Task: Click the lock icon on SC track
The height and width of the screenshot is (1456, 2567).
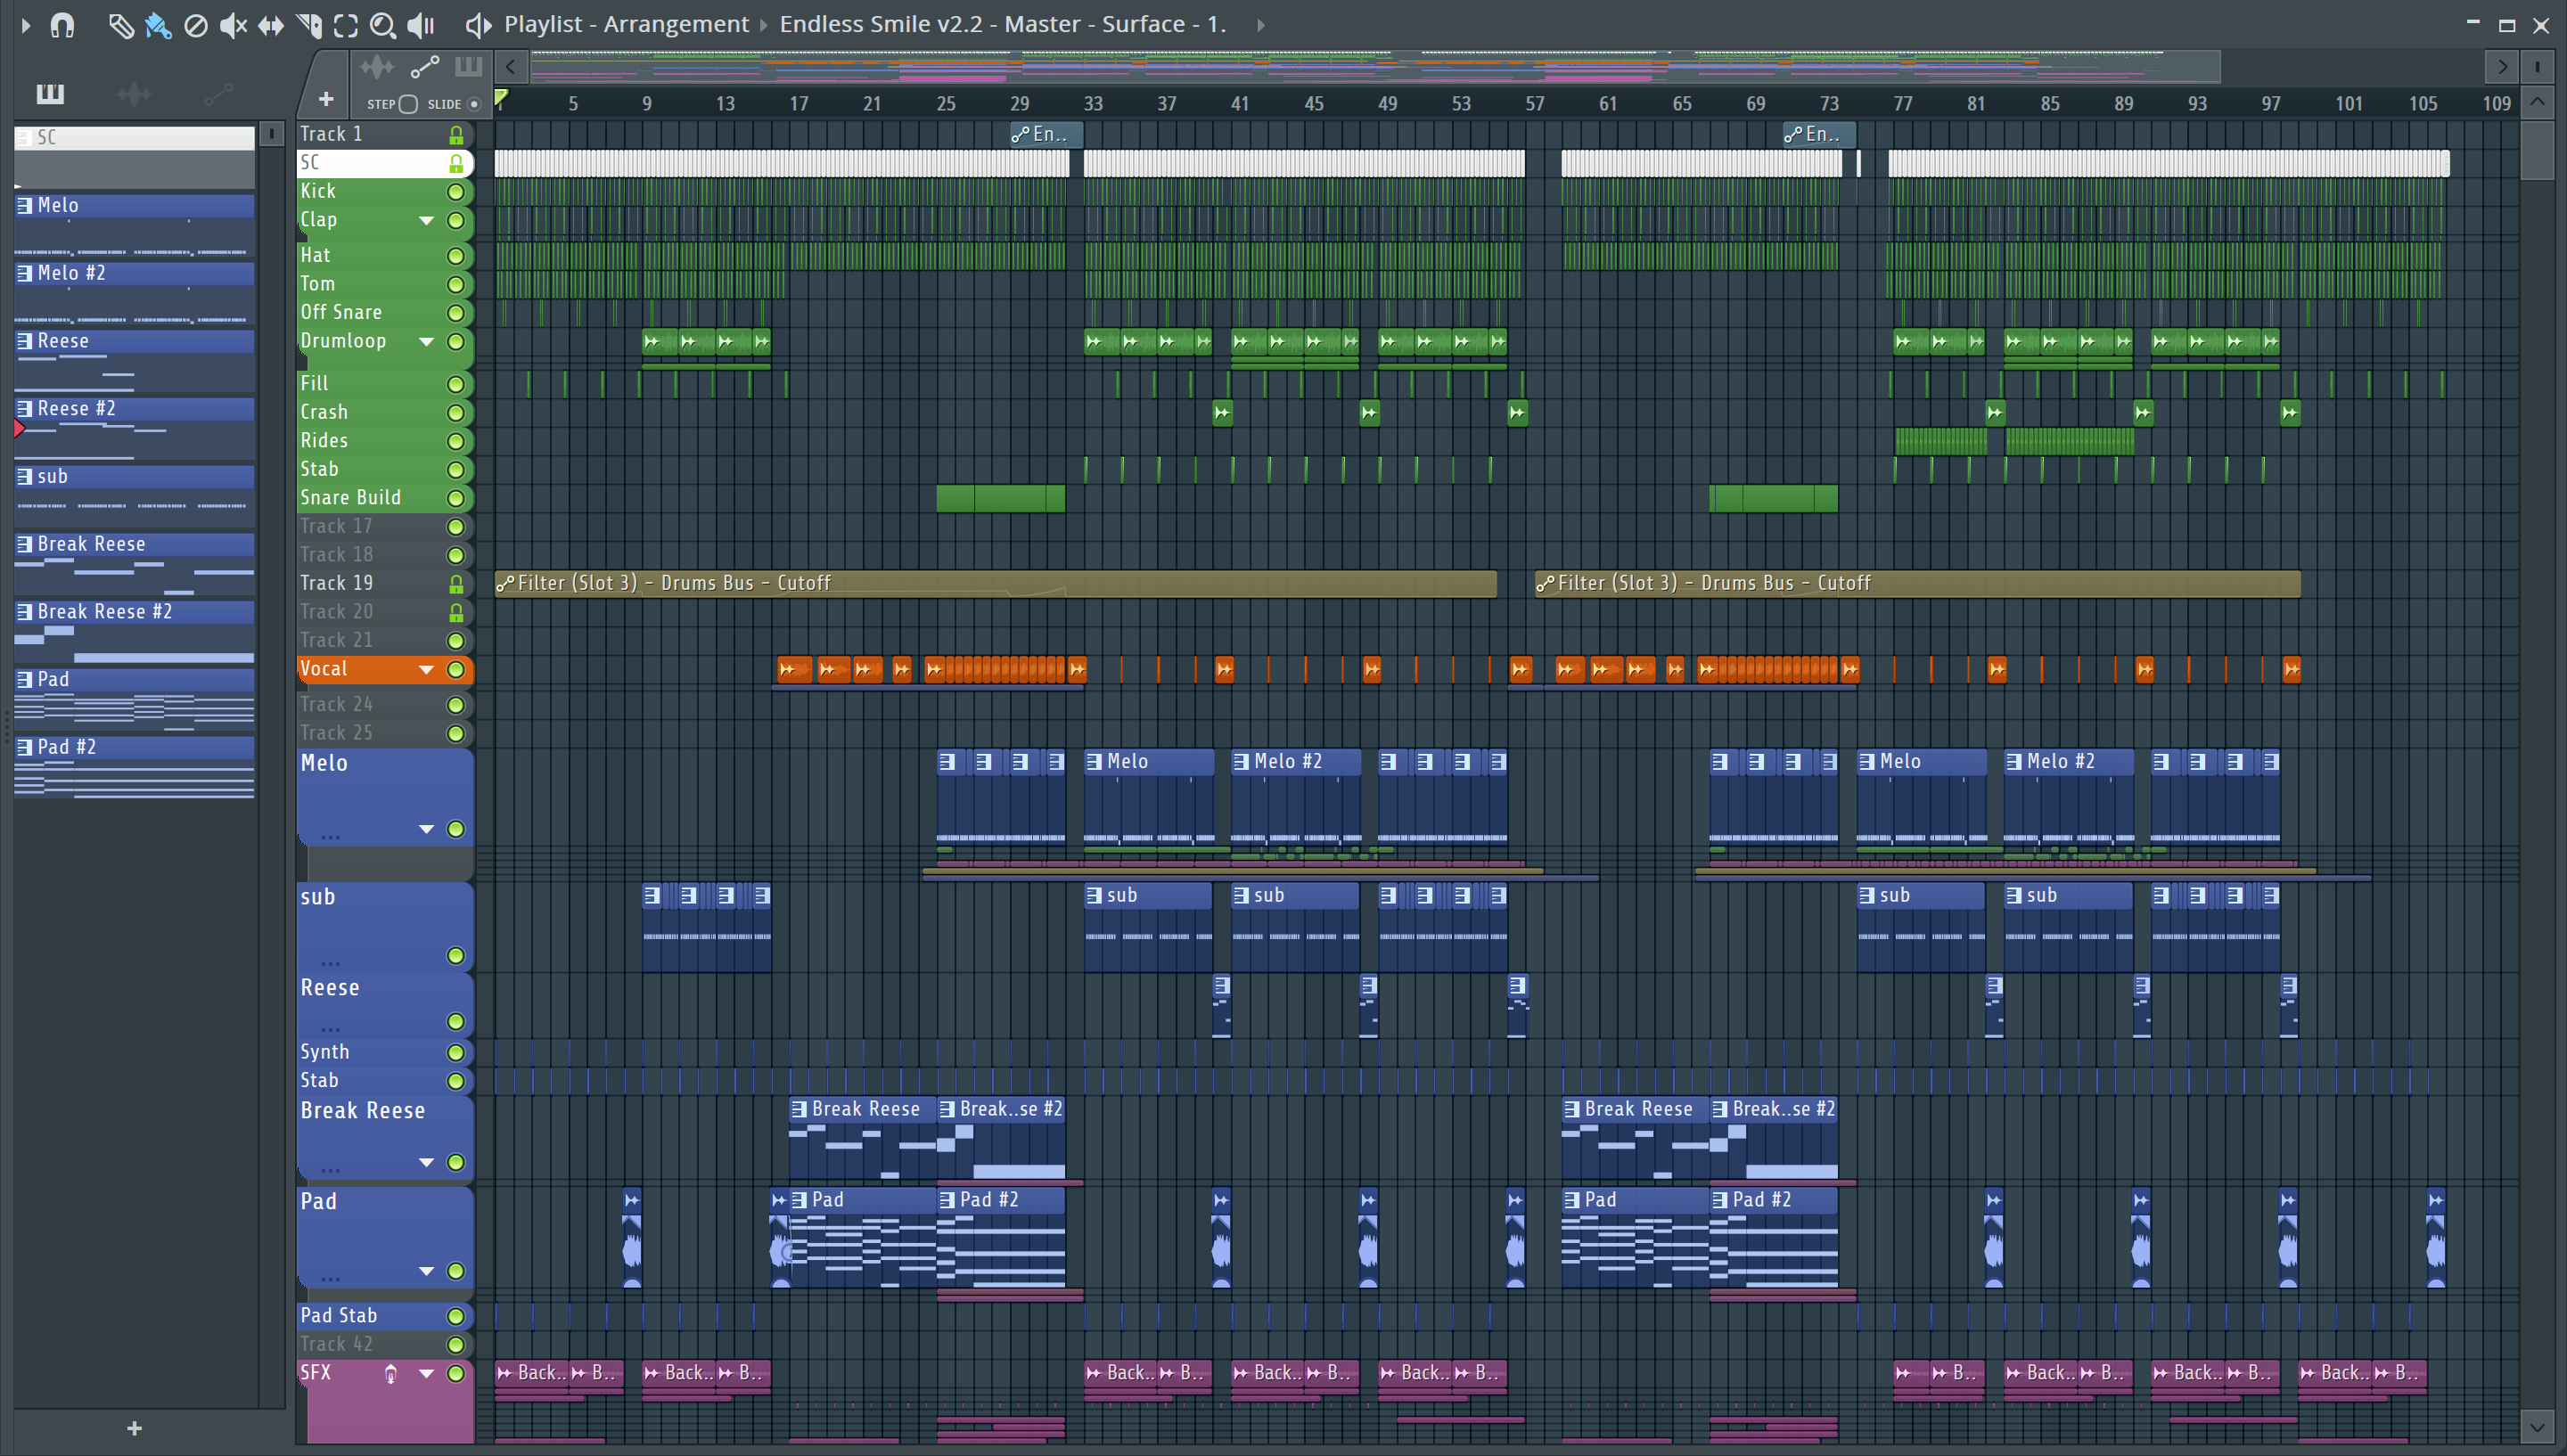Action: (456, 163)
